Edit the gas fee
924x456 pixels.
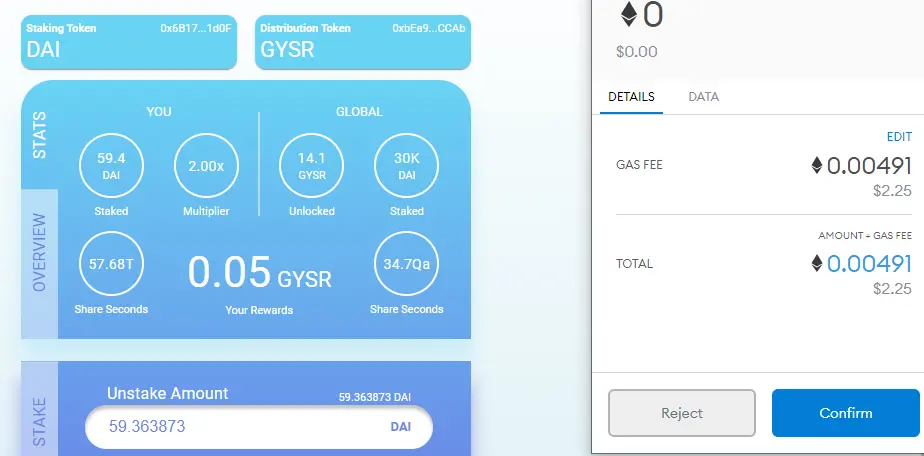(x=899, y=137)
